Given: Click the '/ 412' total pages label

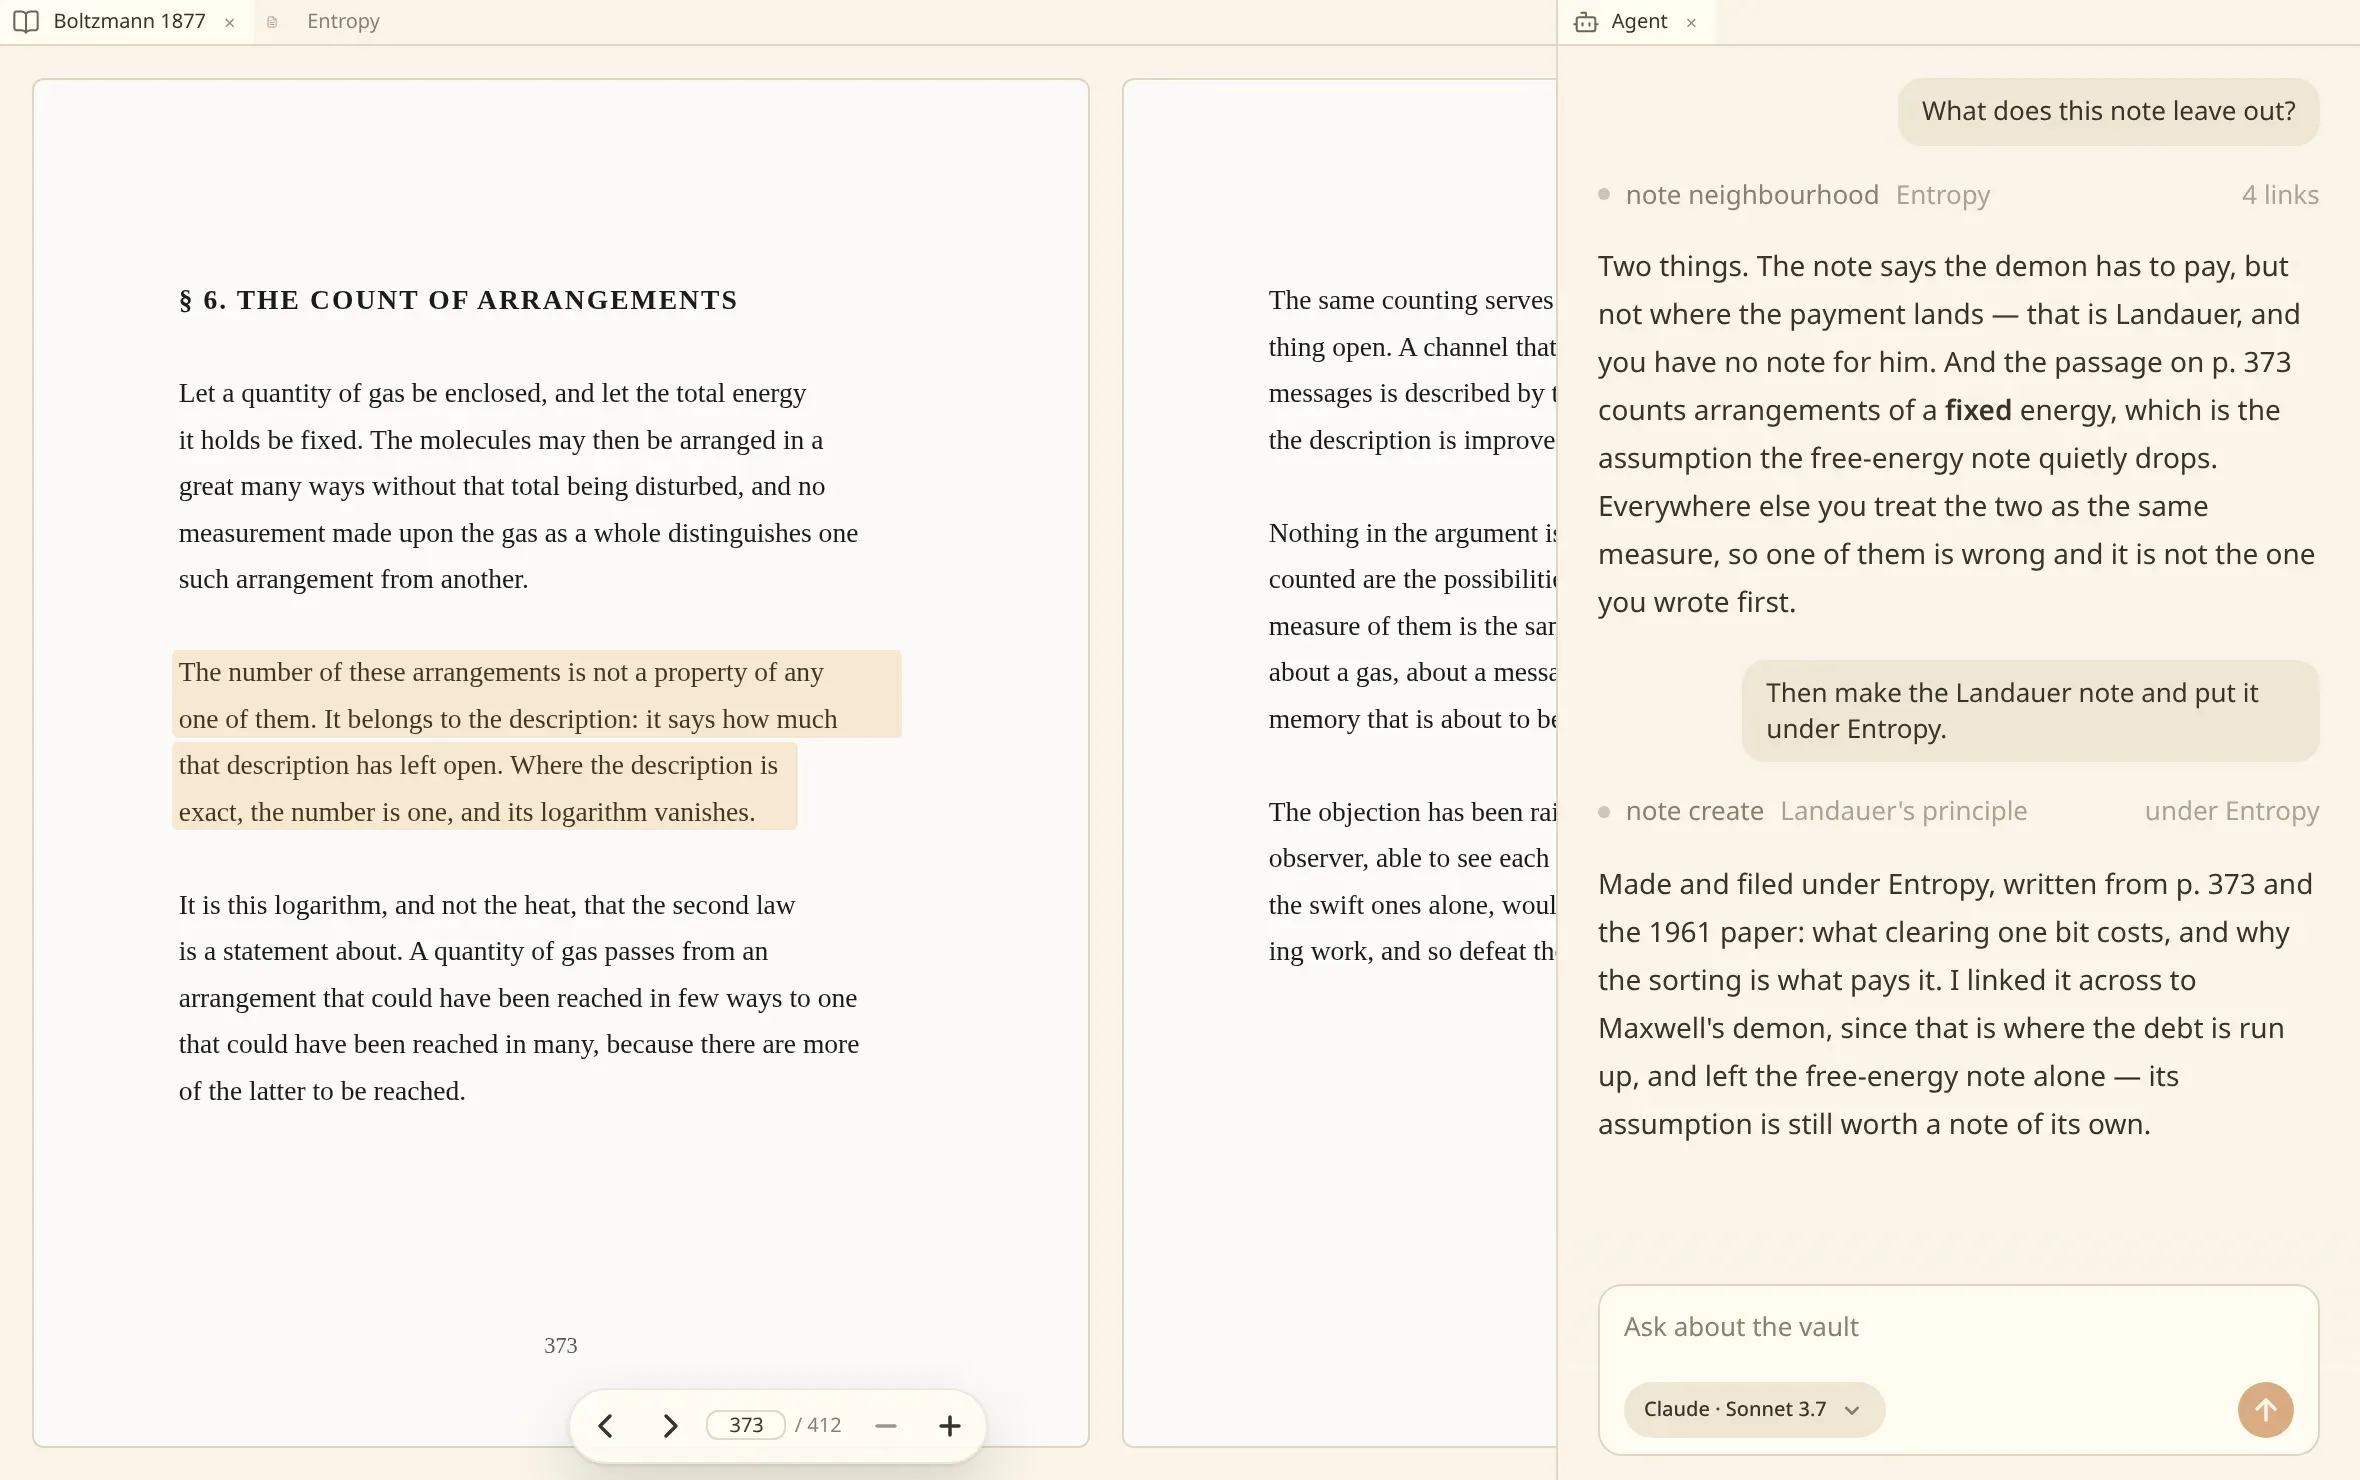Looking at the screenshot, I should coord(818,1425).
